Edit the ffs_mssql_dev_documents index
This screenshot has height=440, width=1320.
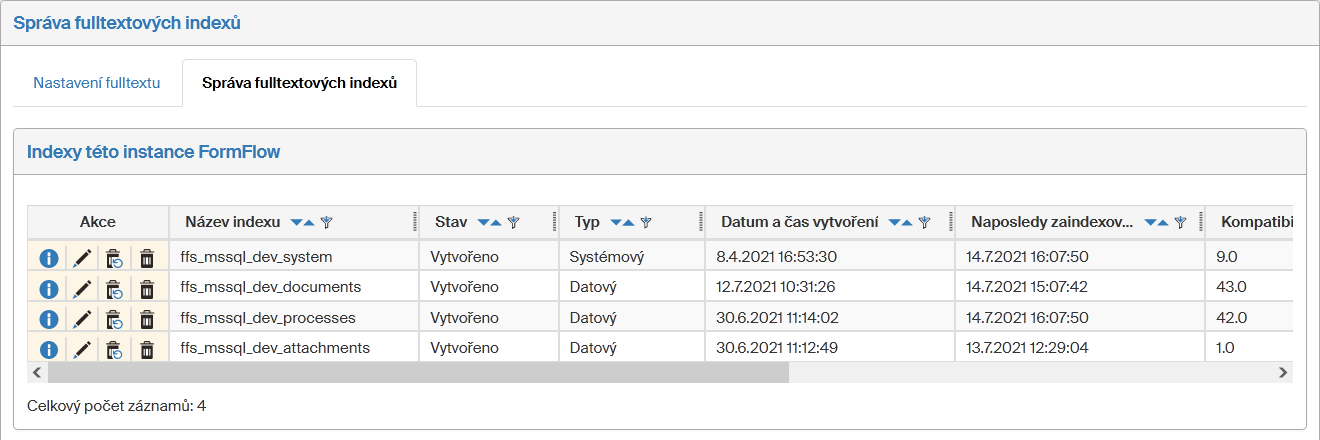(x=82, y=288)
